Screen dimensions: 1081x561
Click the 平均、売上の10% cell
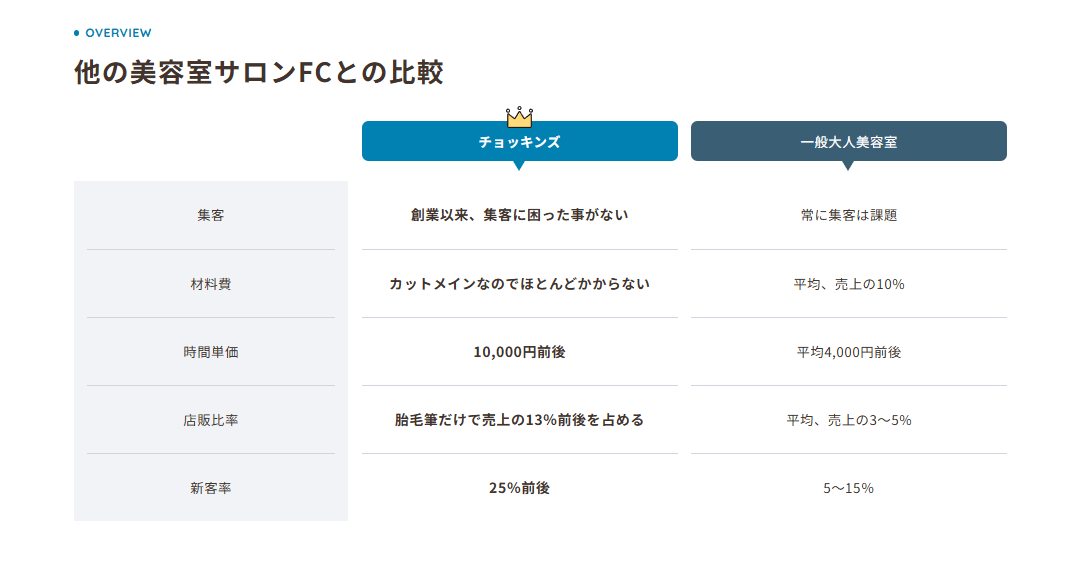[x=848, y=284]
